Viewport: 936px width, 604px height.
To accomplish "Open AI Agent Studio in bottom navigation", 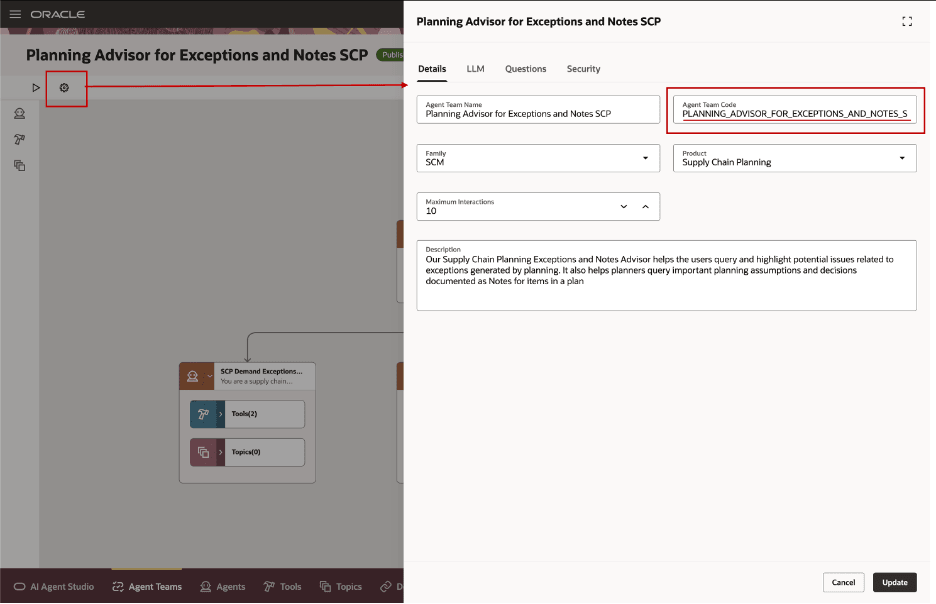I will click(54, 587).
